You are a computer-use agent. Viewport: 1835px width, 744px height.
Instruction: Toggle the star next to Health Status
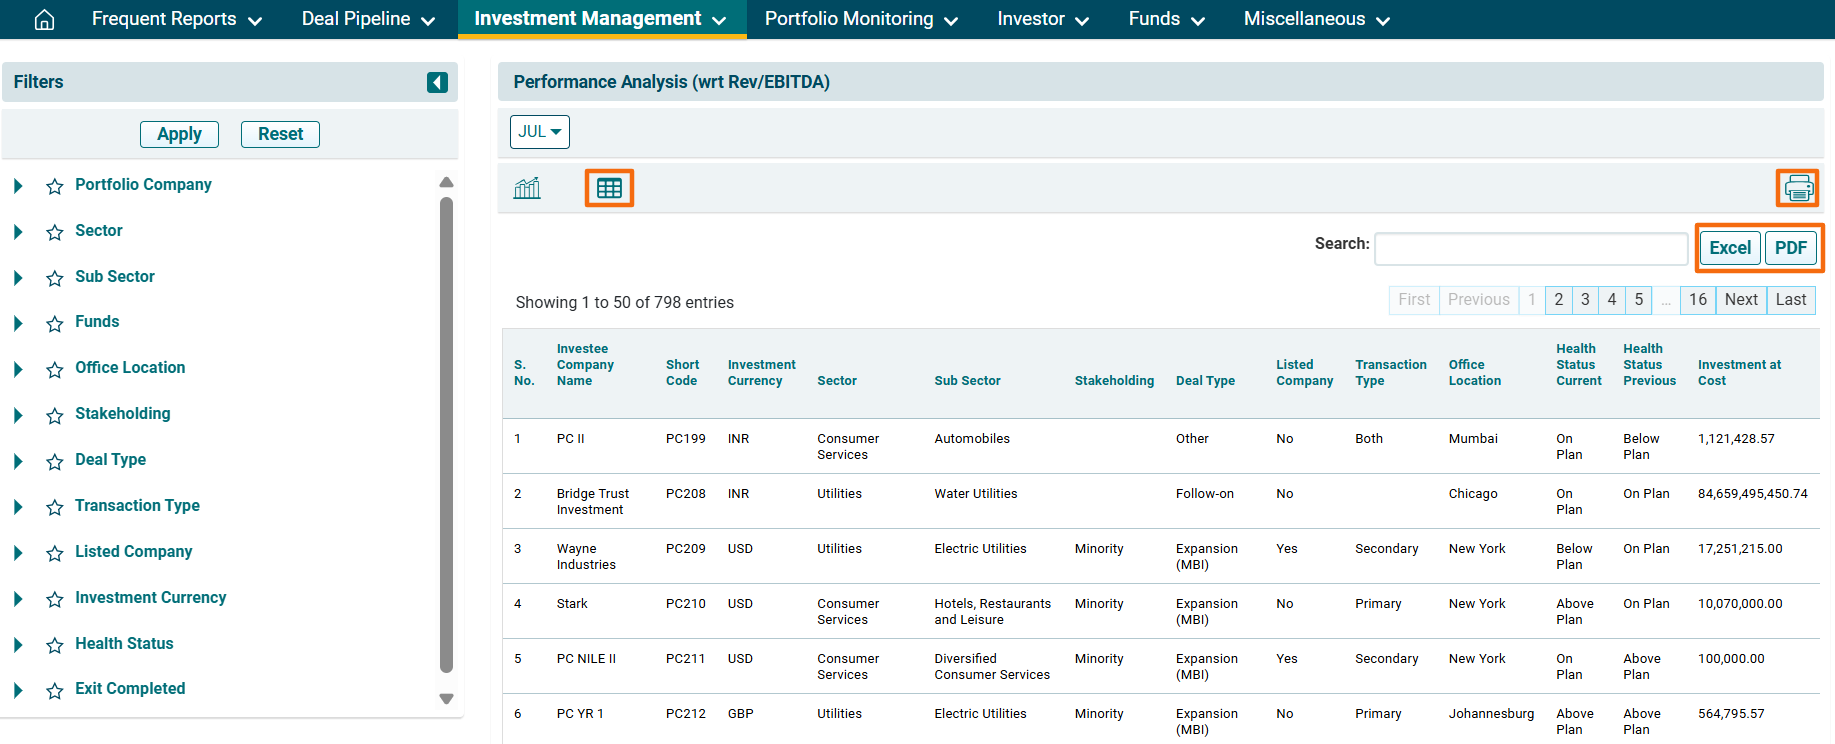pos(55,645)
